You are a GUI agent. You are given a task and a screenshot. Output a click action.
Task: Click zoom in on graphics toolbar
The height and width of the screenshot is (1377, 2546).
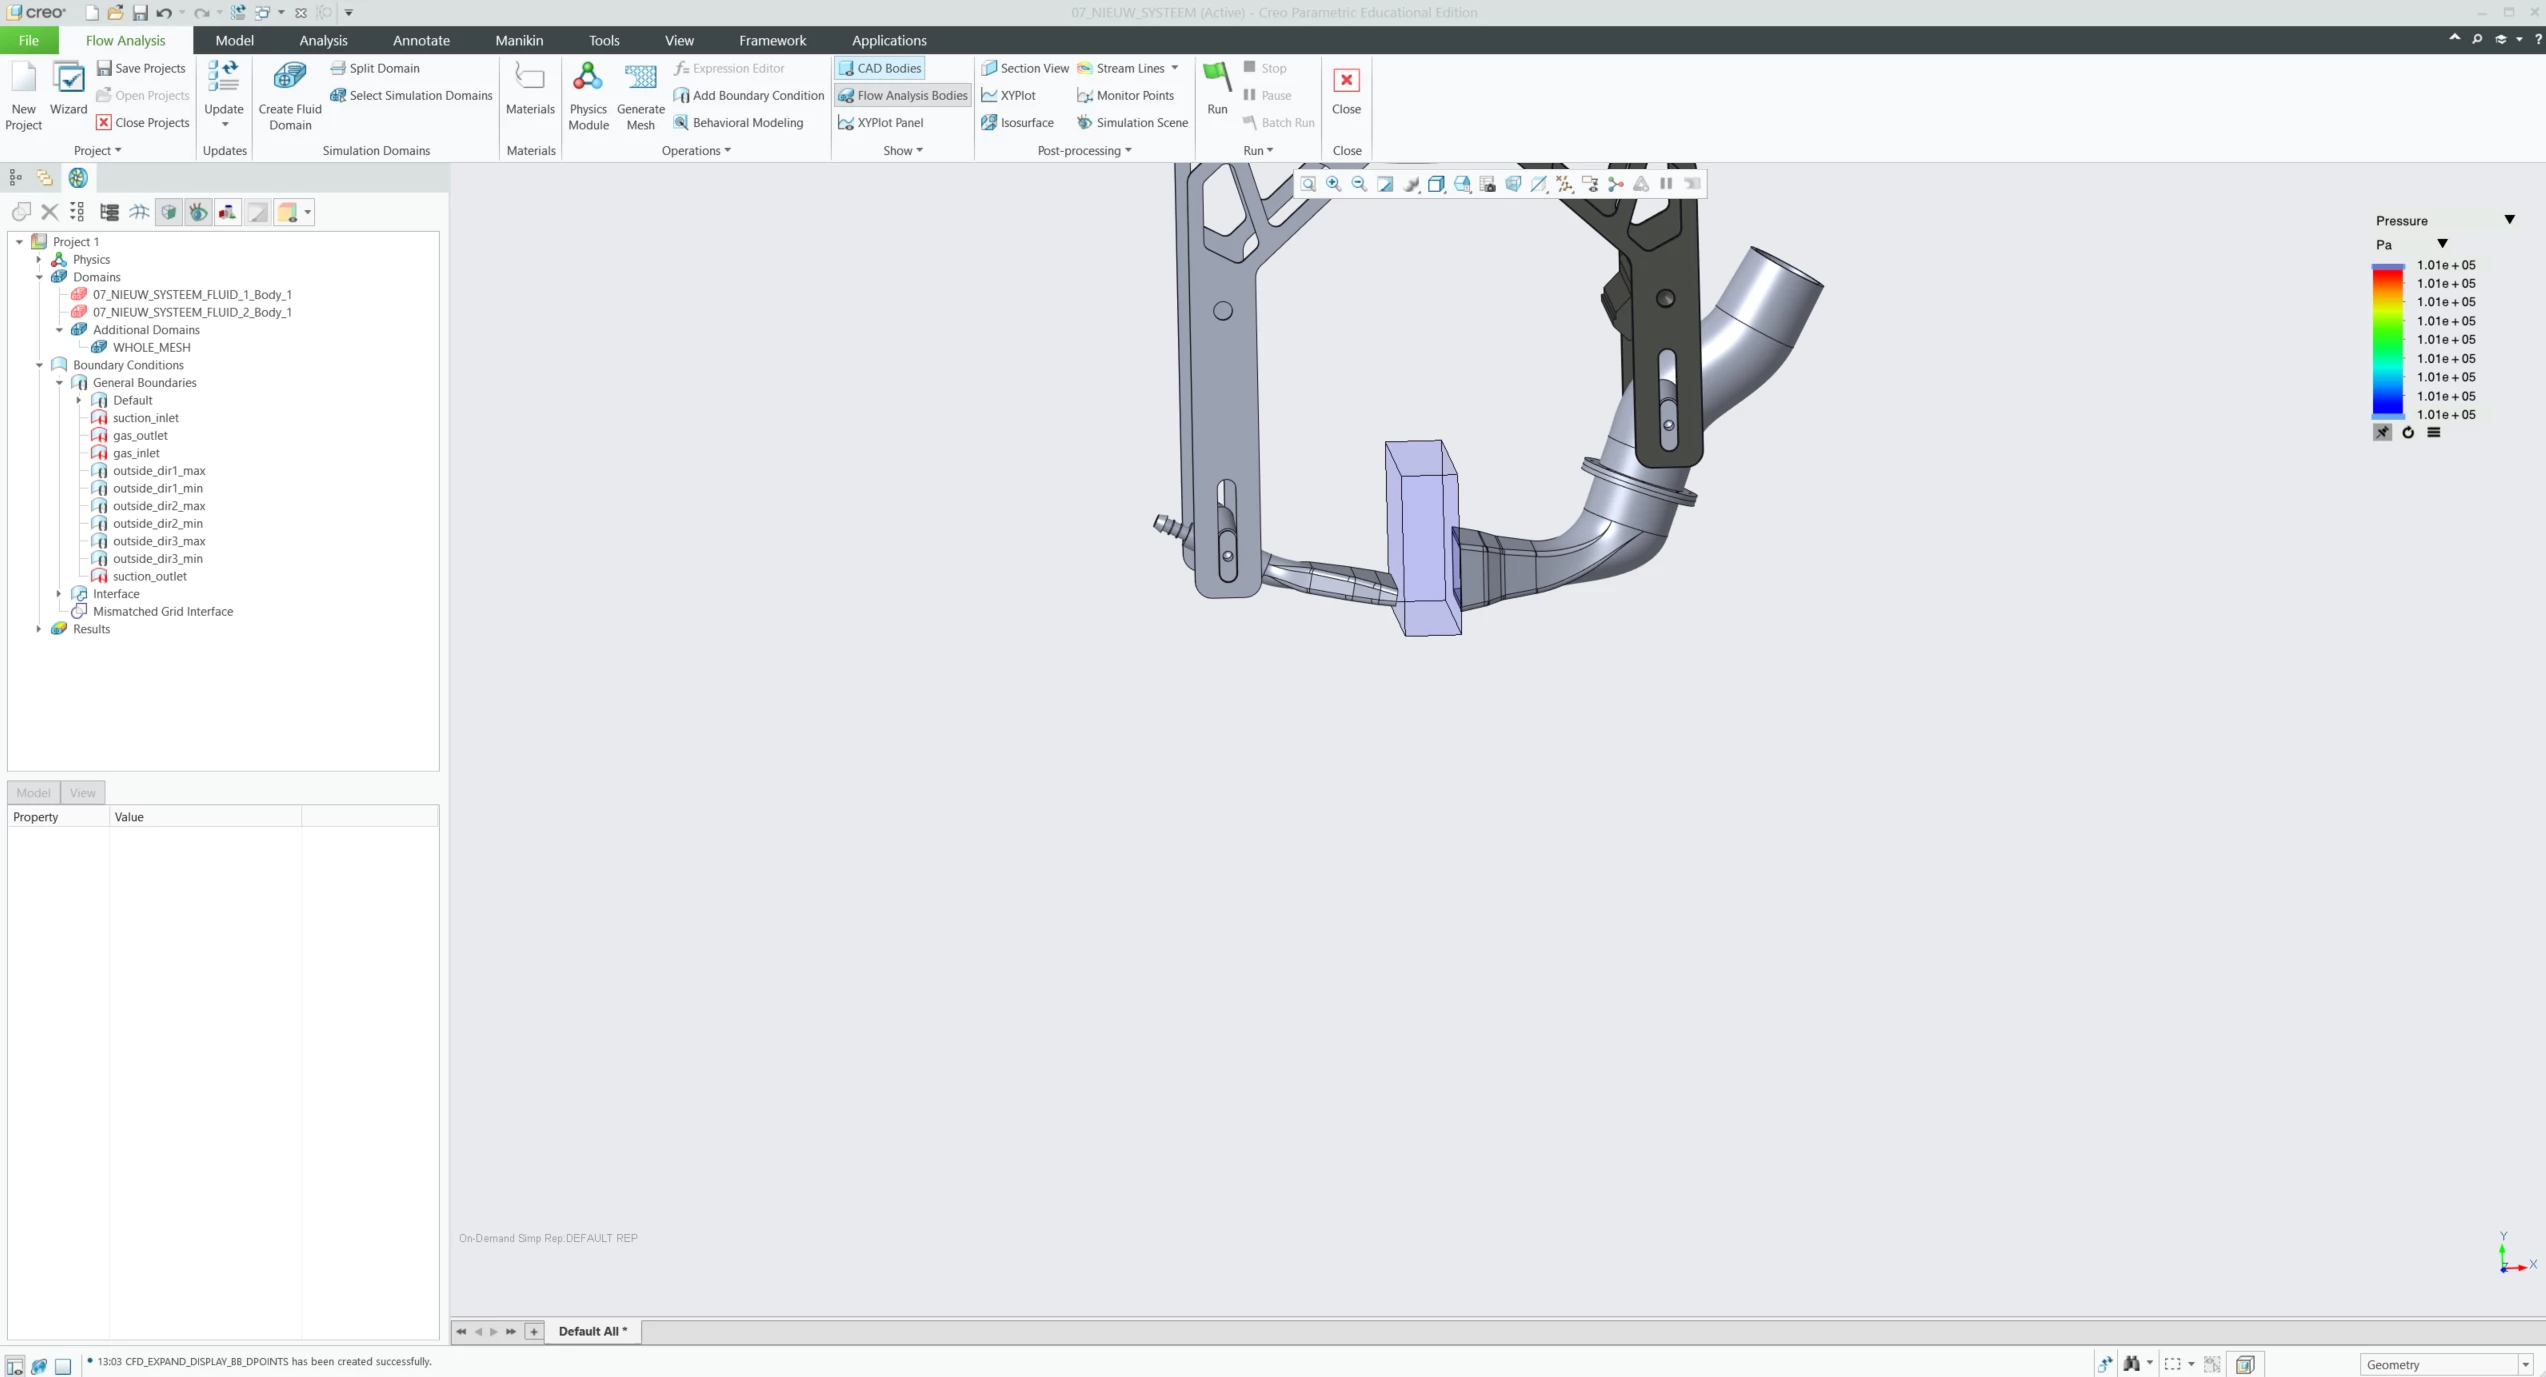pos(1333,184)
